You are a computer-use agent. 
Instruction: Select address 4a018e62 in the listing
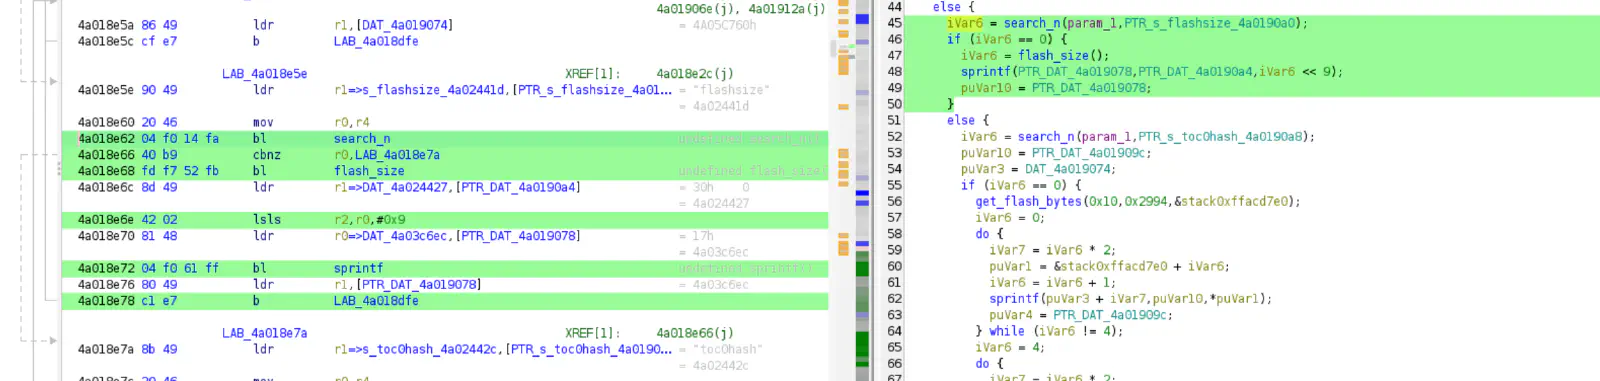pyautogui.click(x=106, y=139)
